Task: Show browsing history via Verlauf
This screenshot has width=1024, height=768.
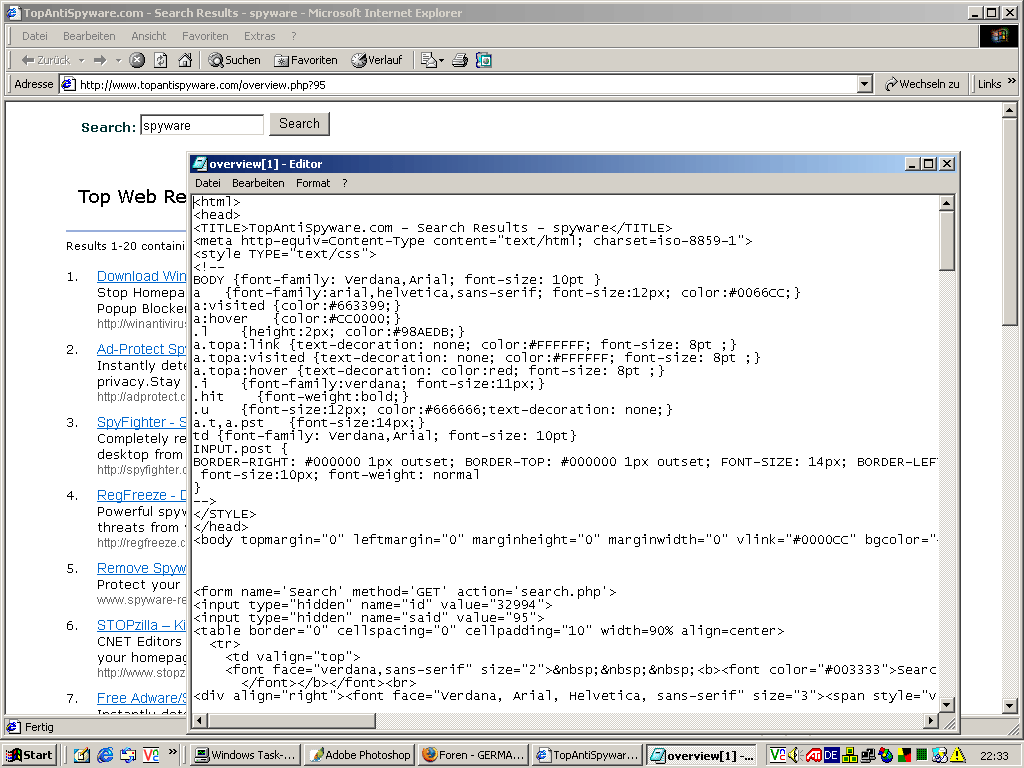Action: (x=377, y=60)
